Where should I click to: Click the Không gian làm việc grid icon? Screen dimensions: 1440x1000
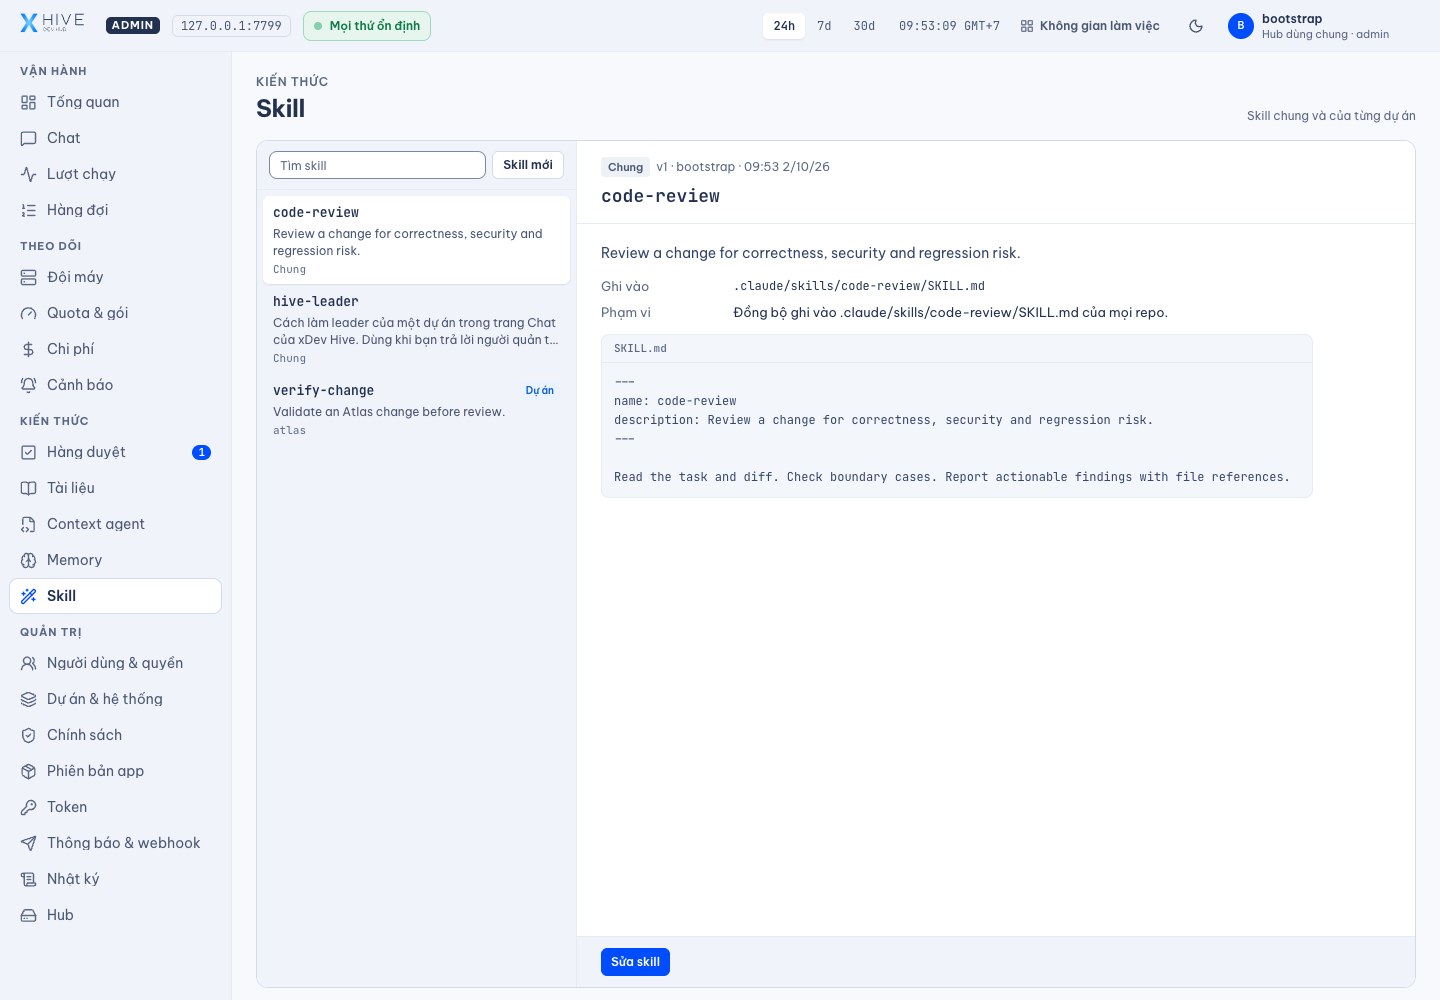point(1027,26)
